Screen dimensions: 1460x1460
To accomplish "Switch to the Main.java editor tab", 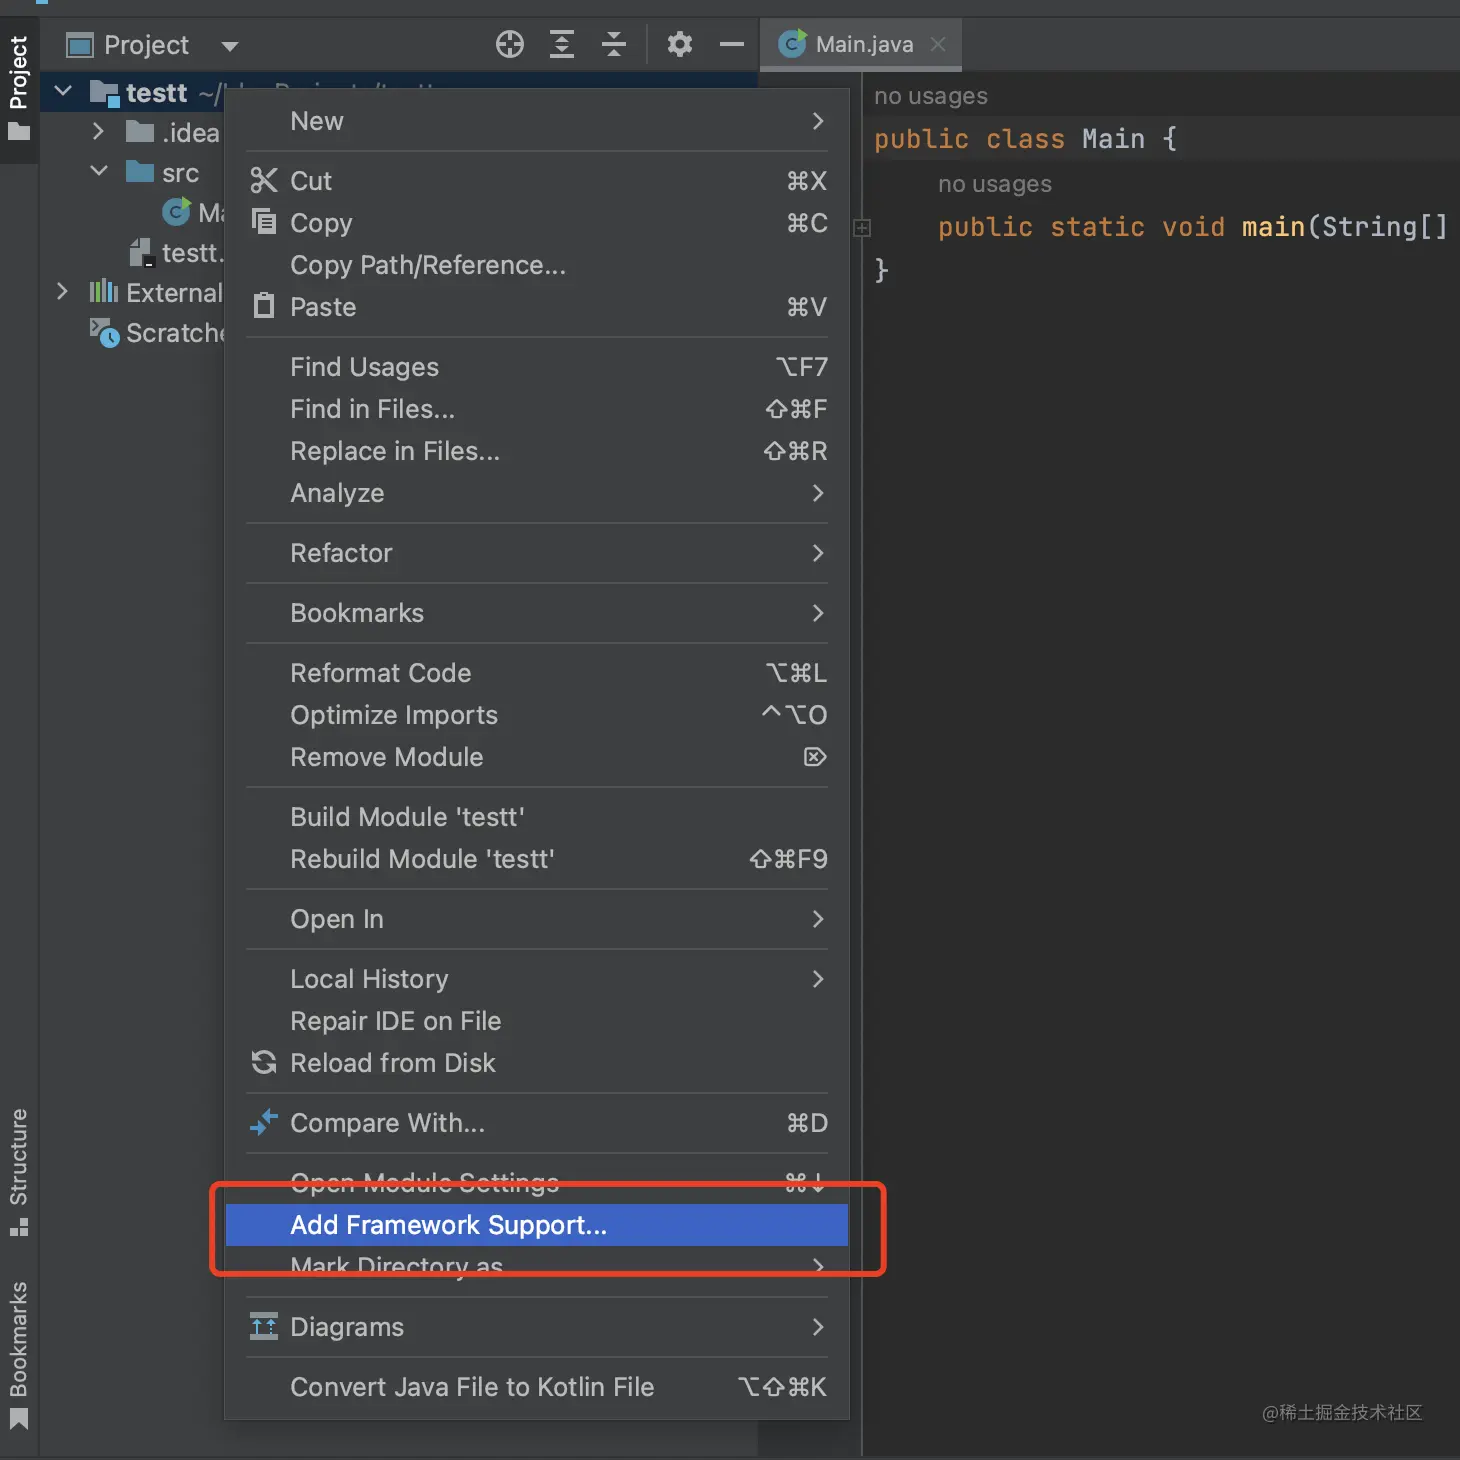I will (x=861, y=44).
